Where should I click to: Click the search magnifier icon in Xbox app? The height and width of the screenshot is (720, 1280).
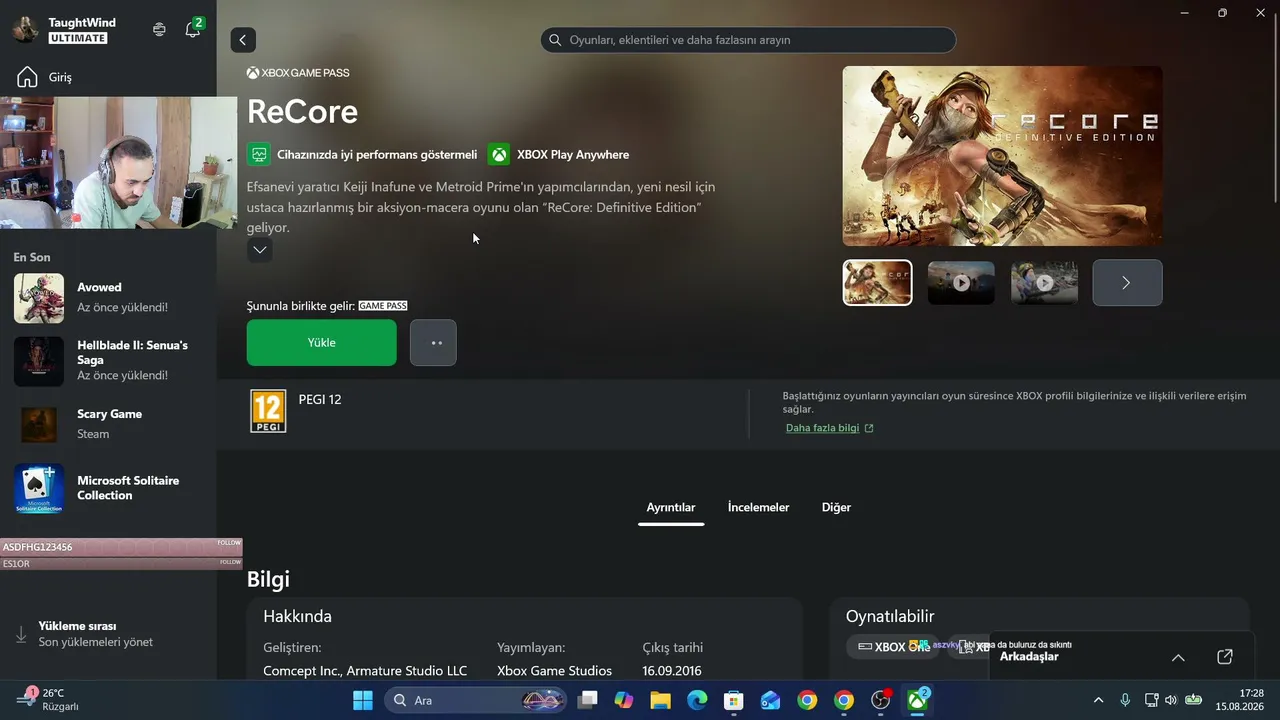coord(555,40)
